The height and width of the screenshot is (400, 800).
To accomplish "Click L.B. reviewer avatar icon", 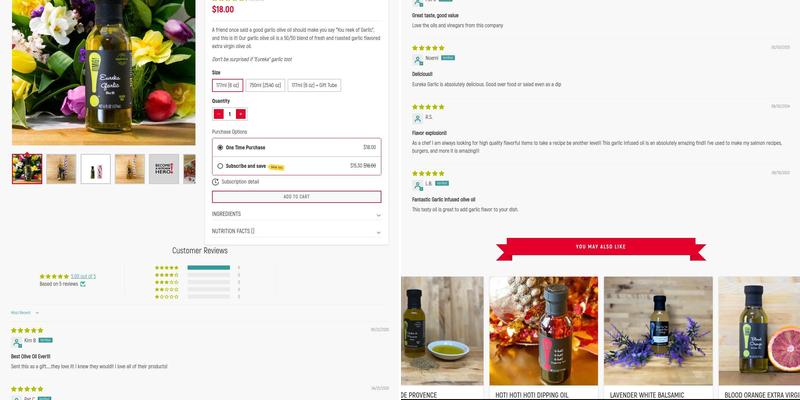I will [x=417, y=184].
